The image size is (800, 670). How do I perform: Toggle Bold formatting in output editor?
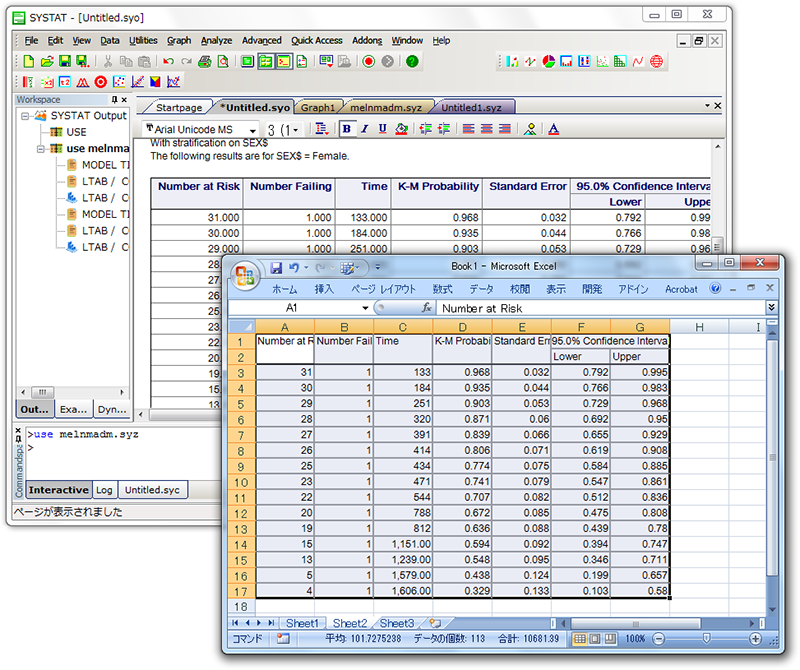346,129
